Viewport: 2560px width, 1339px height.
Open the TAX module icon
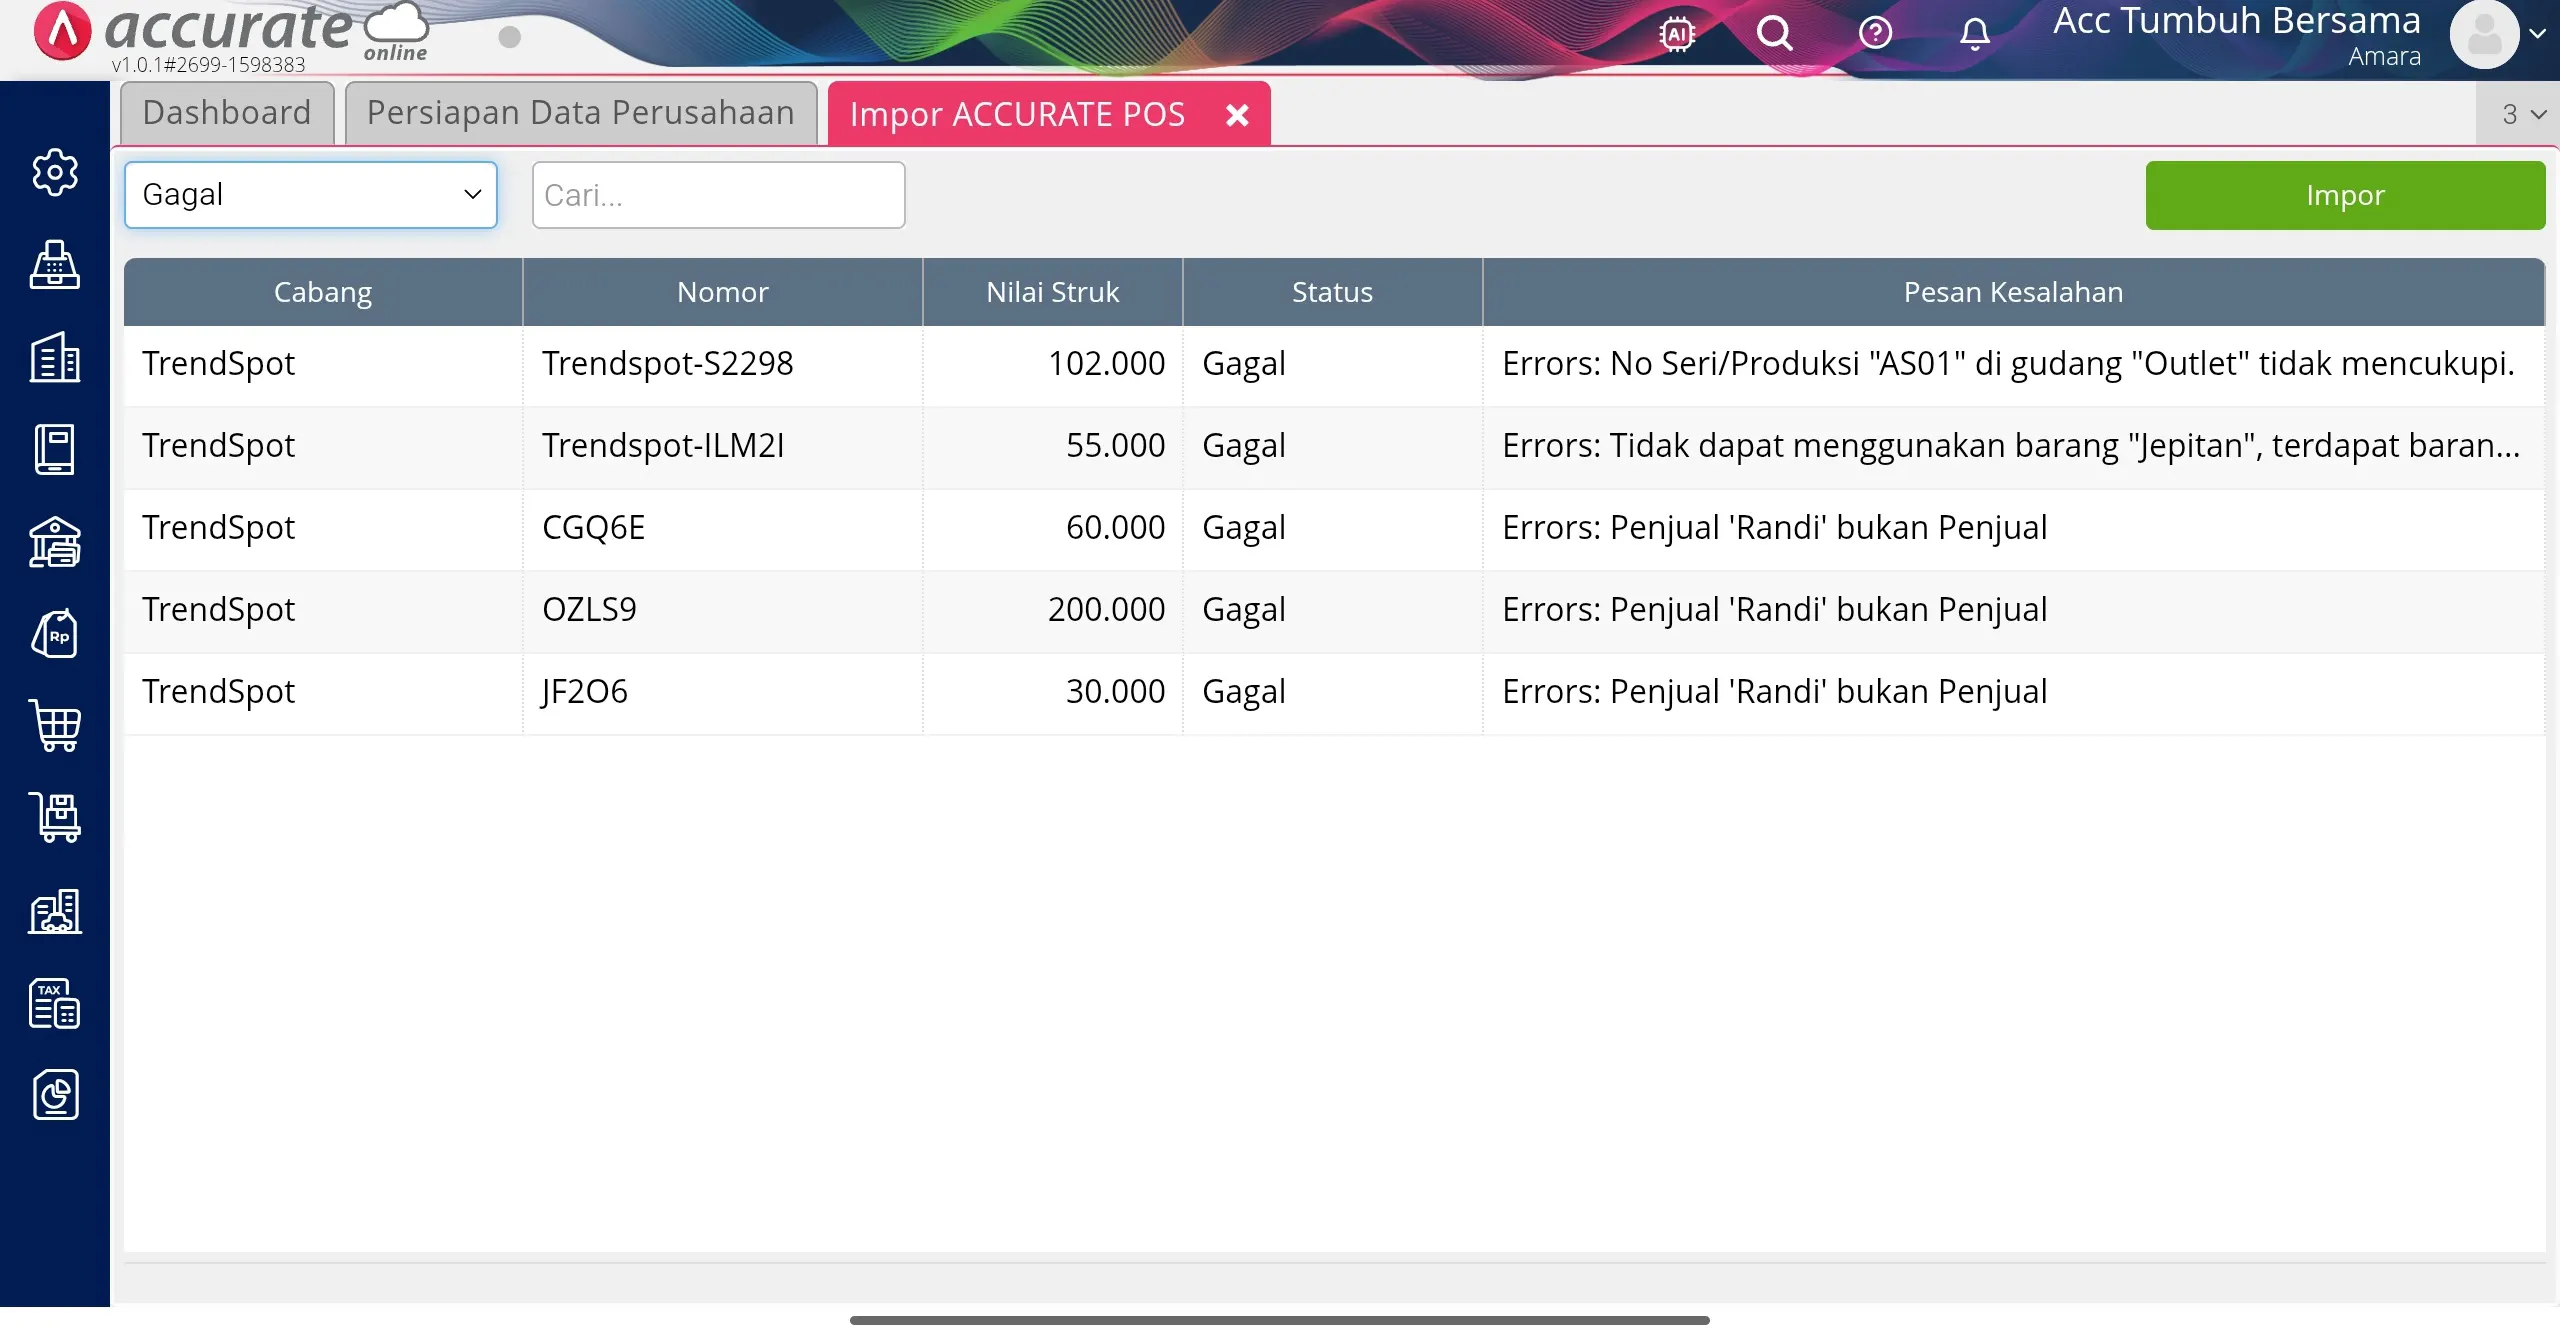pyautogui.click(x=55, y=1003)
